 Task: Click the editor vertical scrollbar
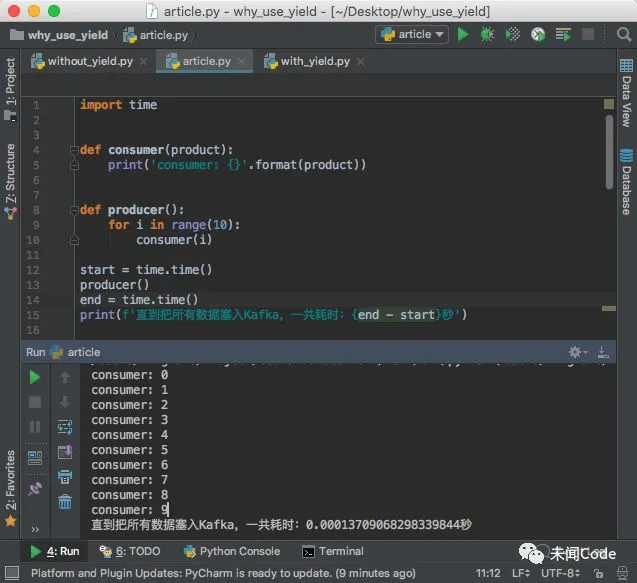point(609,152)
